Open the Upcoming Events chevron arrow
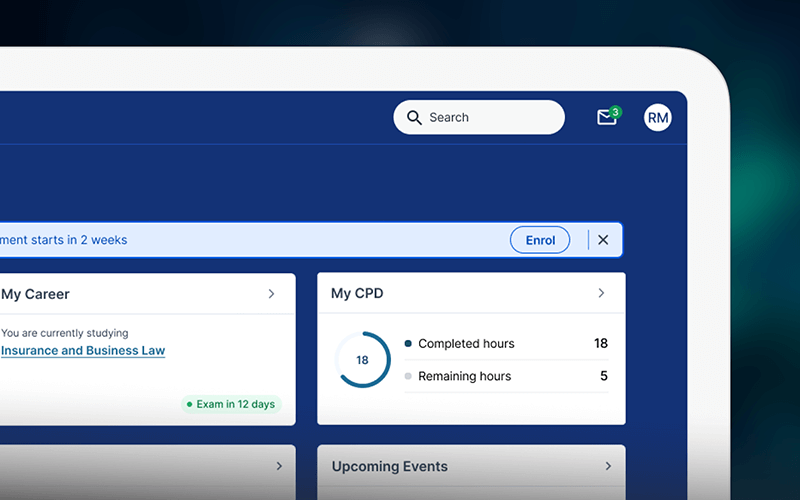The width and height of the screenshot is (800, 500). pyautogui.click(x=607, y=467)
